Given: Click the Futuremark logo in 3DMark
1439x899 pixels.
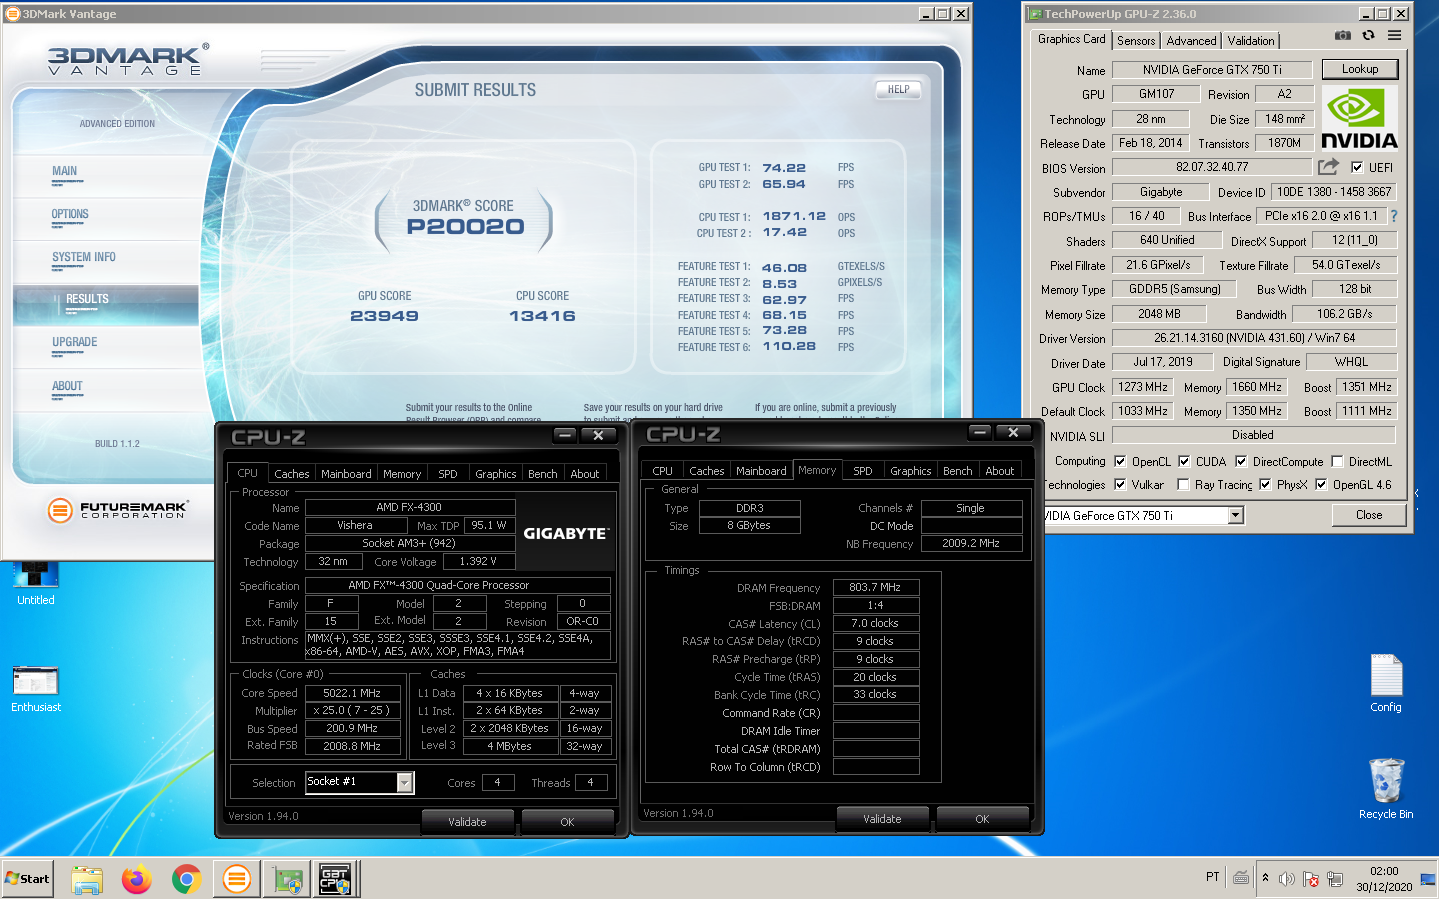Looking at the screenshot, I should pos(117,510).
